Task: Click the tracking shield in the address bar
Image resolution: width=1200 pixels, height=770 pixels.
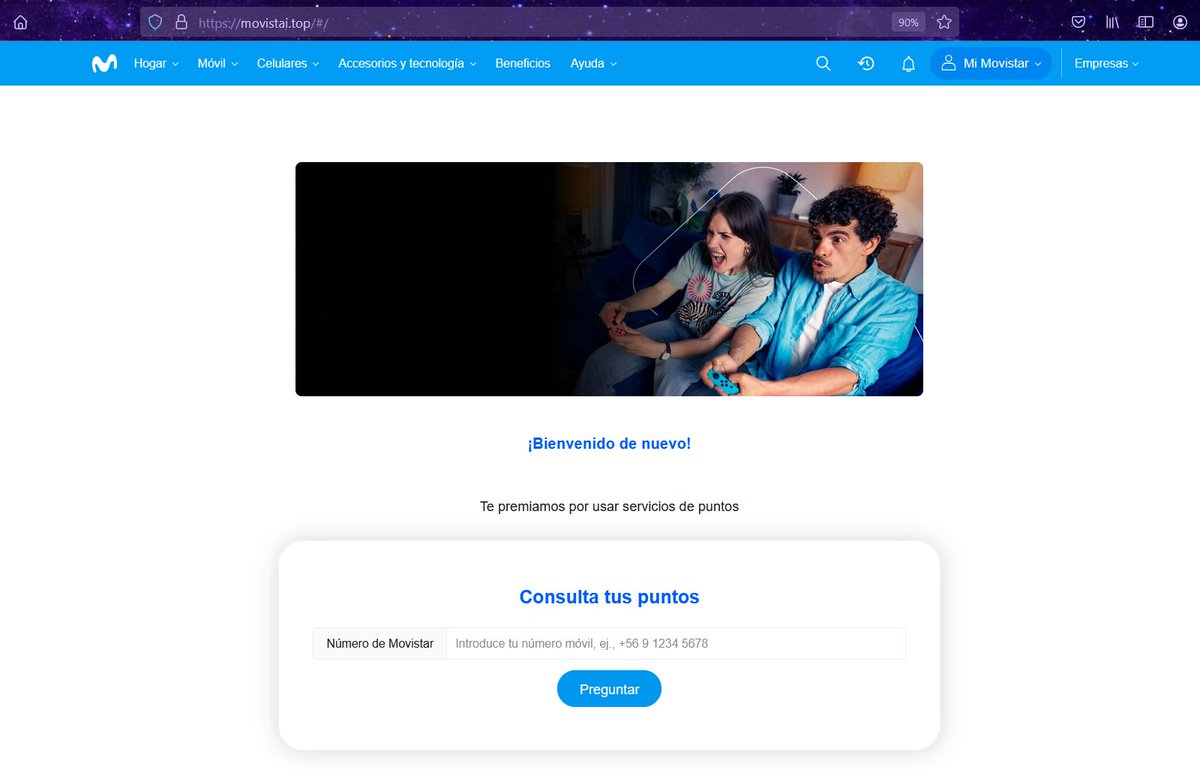Action: (x=155, y=21)
